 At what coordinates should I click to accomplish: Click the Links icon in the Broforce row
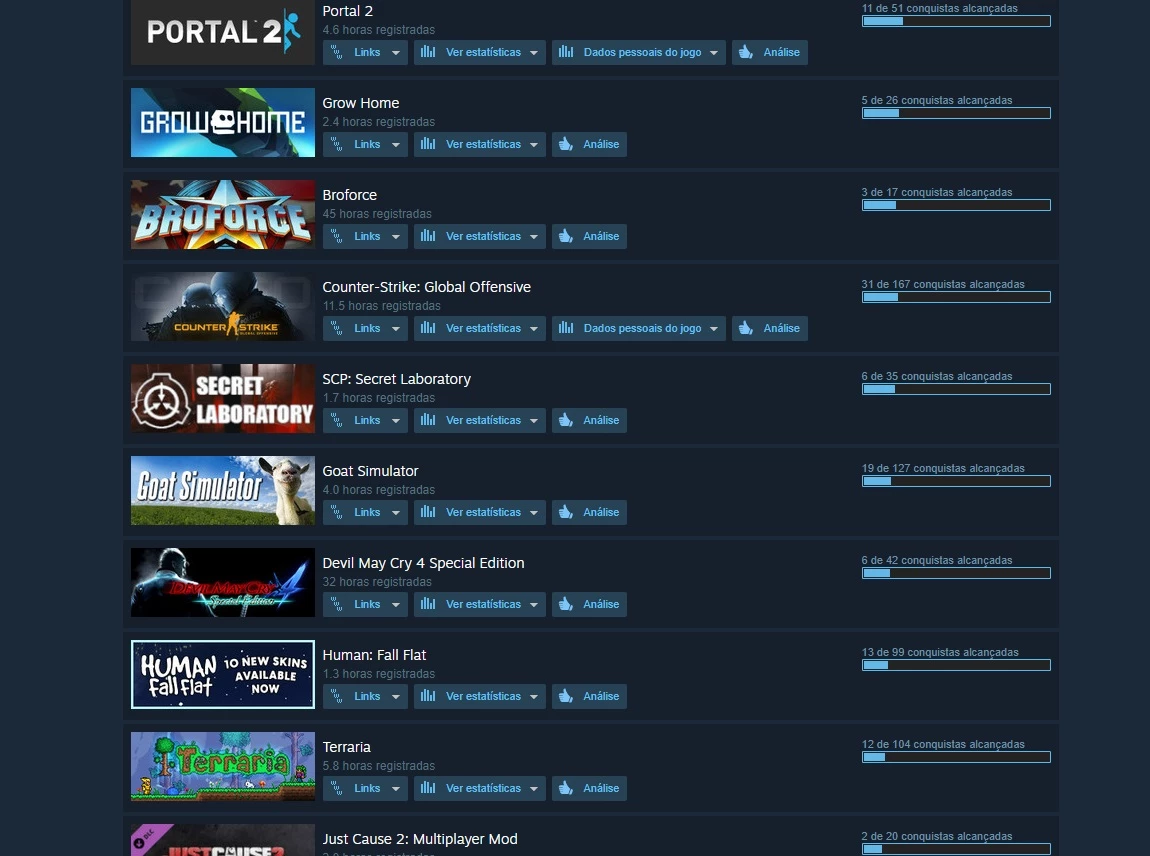click(x=337, y=236)
